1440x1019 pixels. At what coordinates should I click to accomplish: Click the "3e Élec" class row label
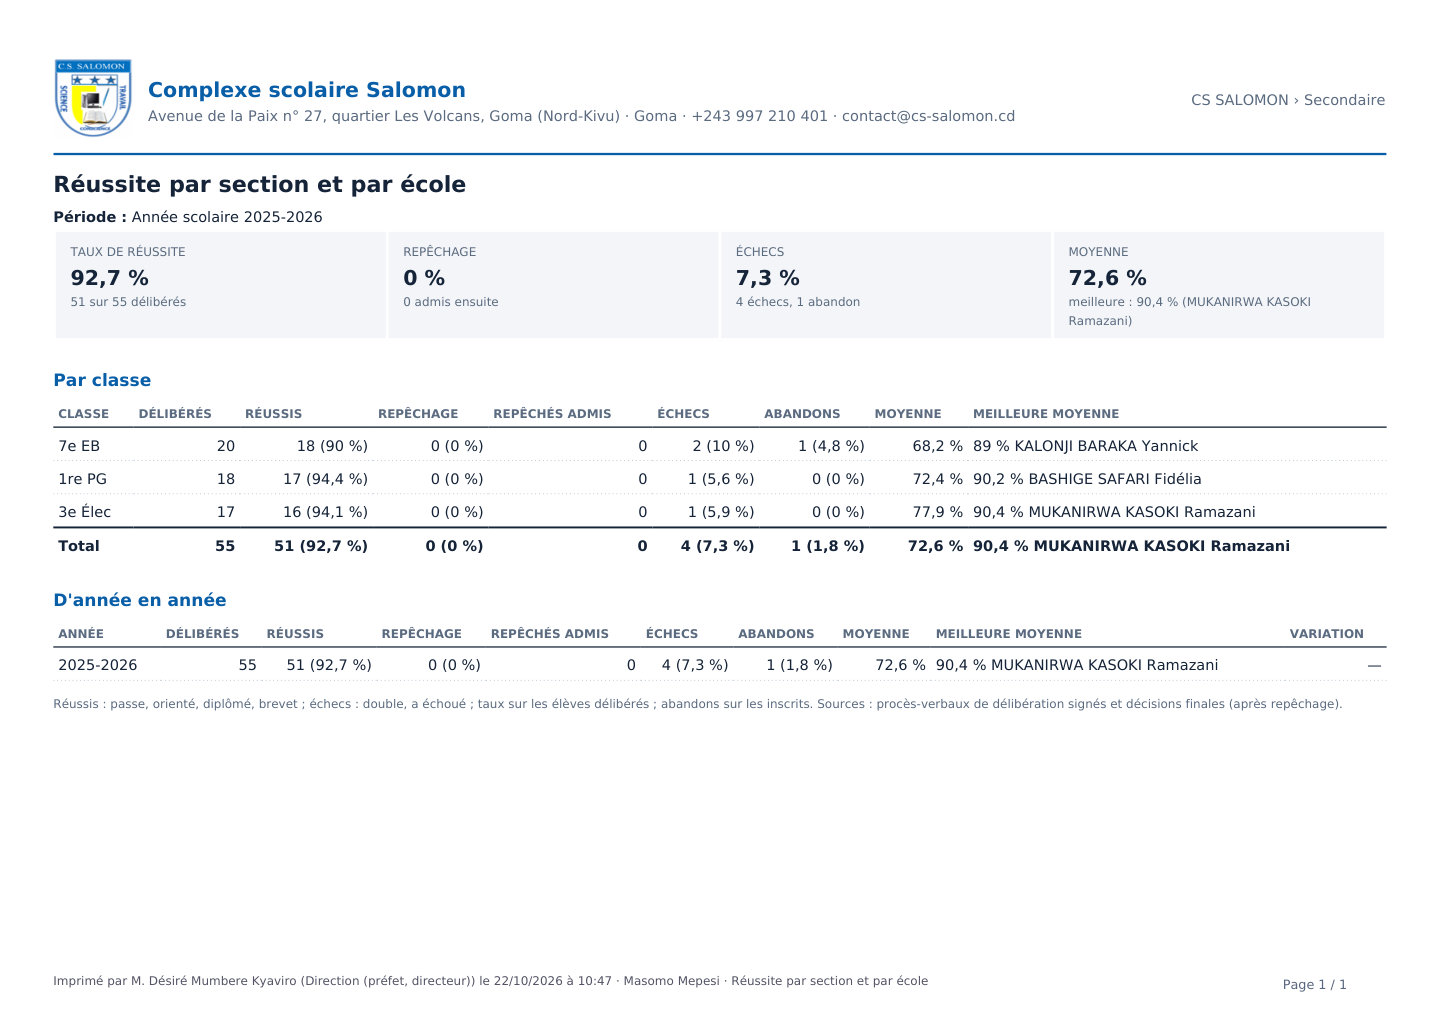pos(84,512)
